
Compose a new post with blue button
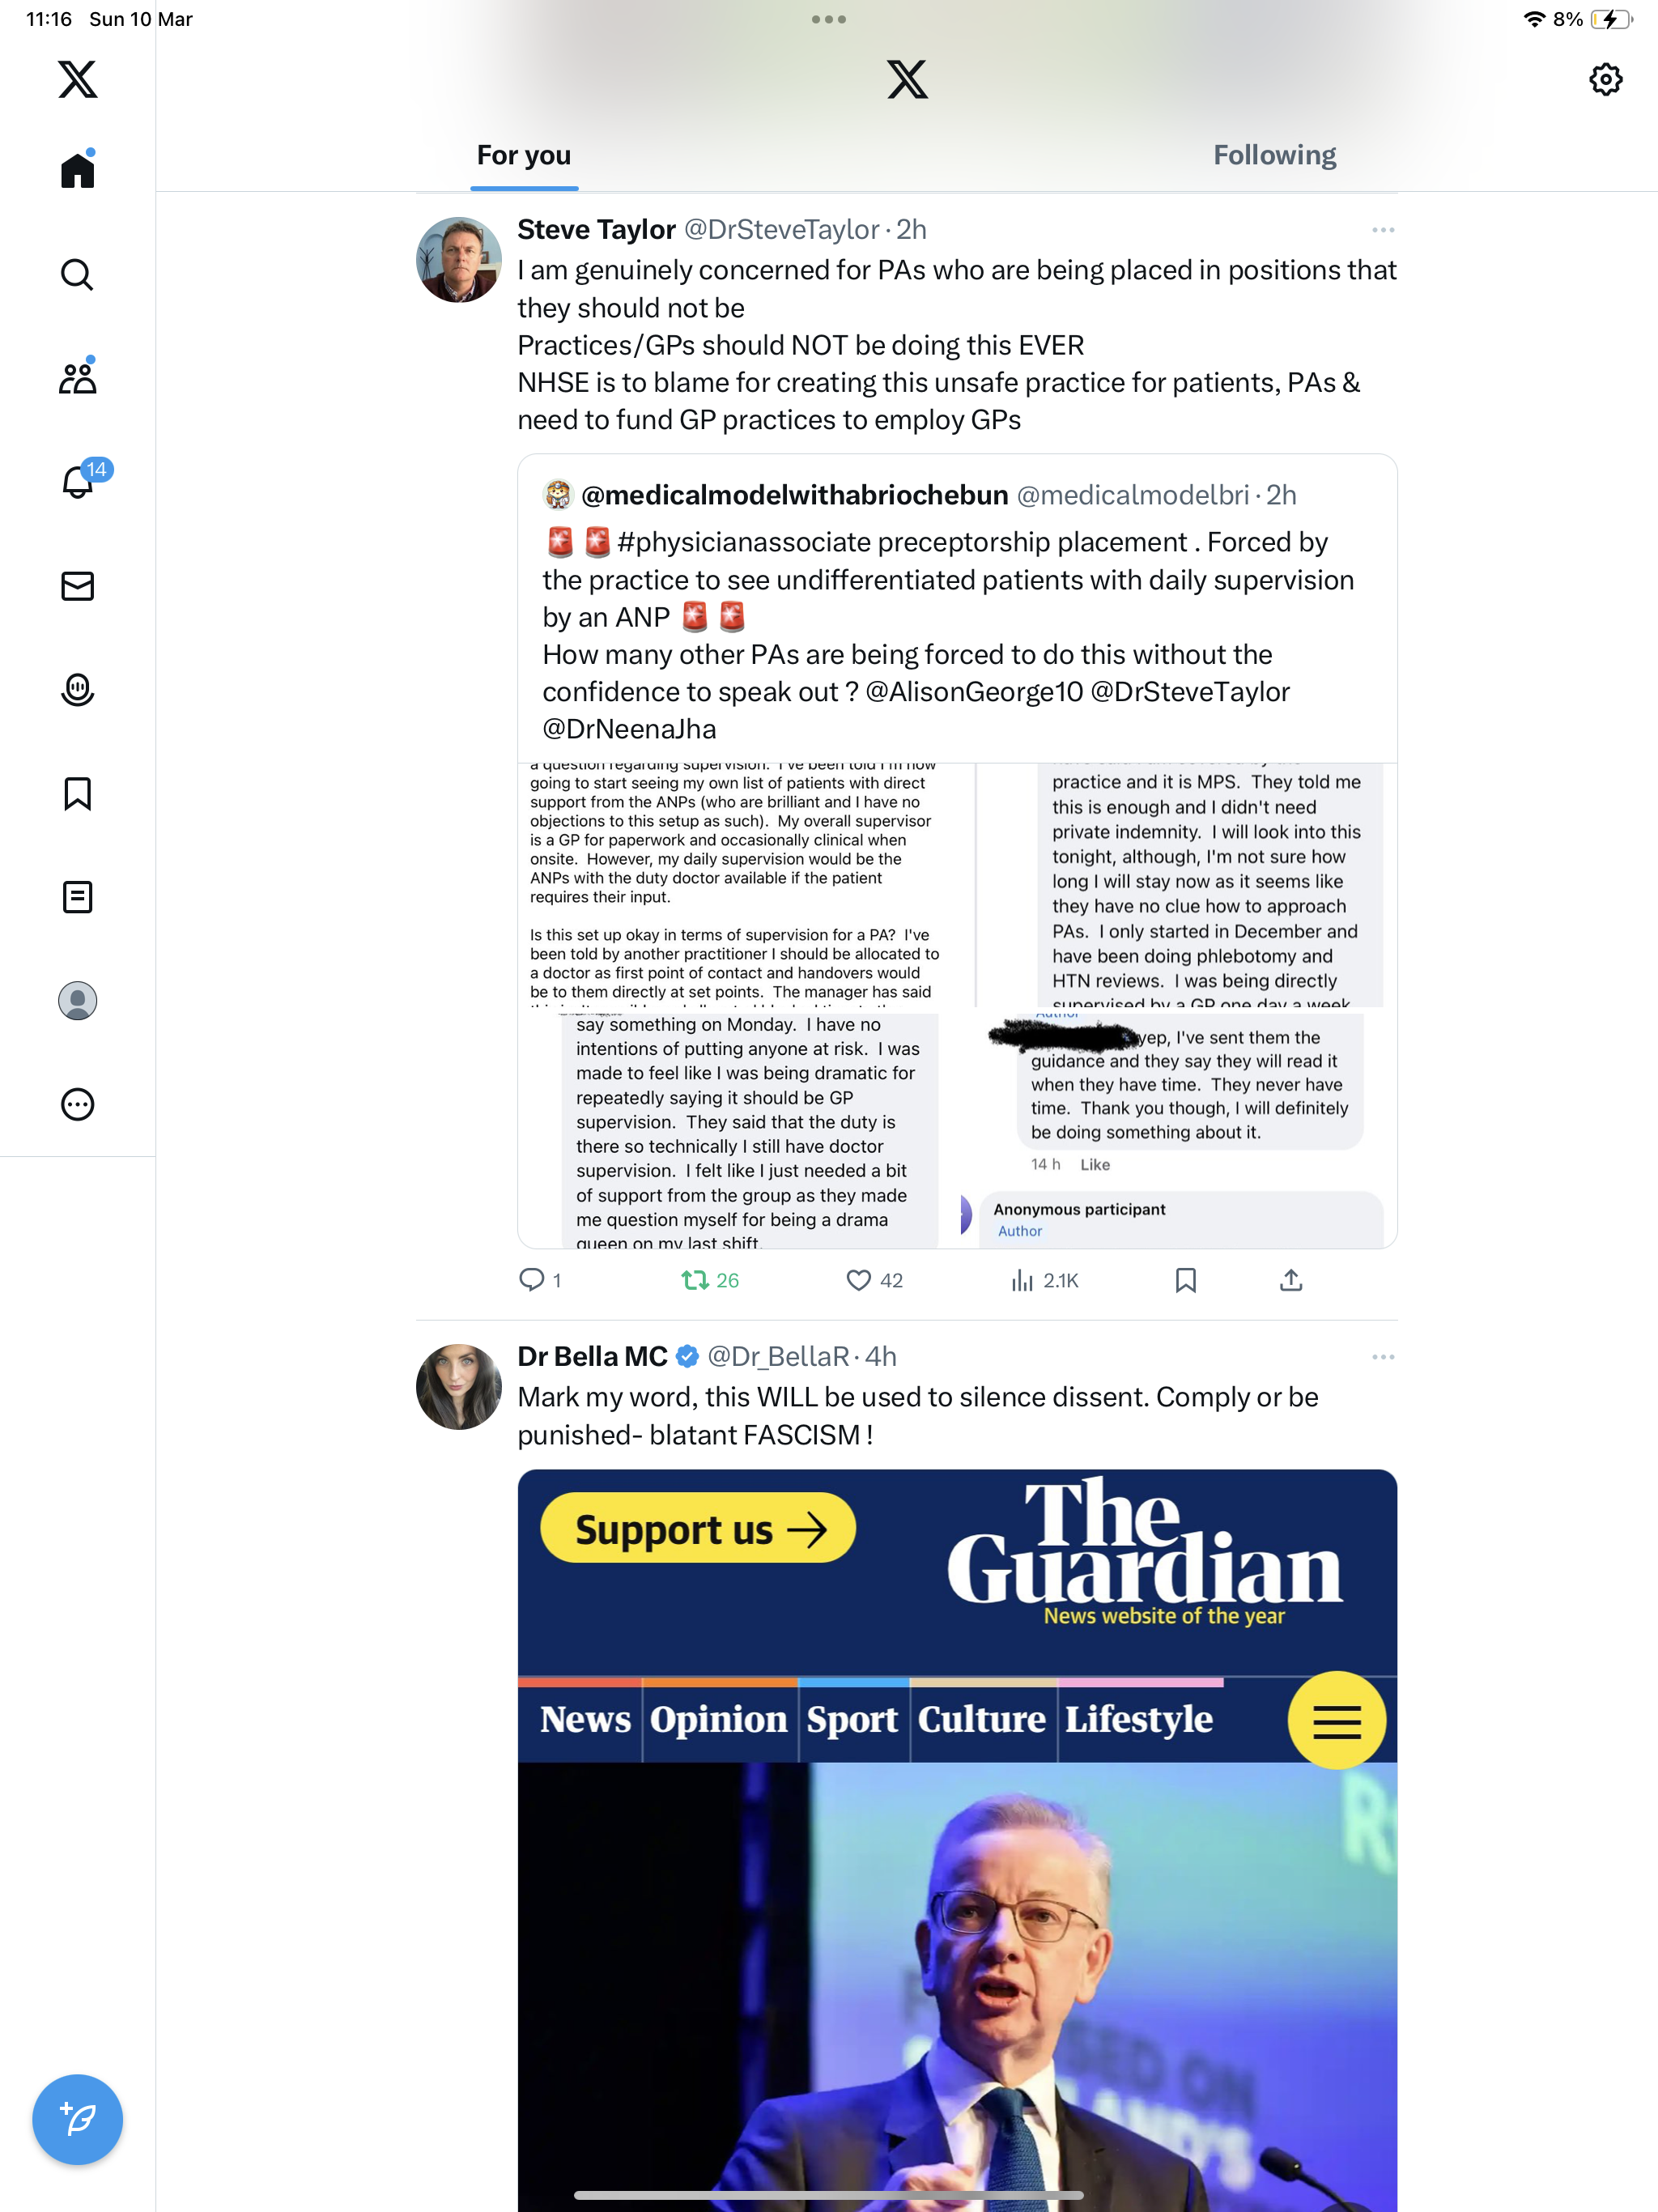click(x=77, y=2119)
